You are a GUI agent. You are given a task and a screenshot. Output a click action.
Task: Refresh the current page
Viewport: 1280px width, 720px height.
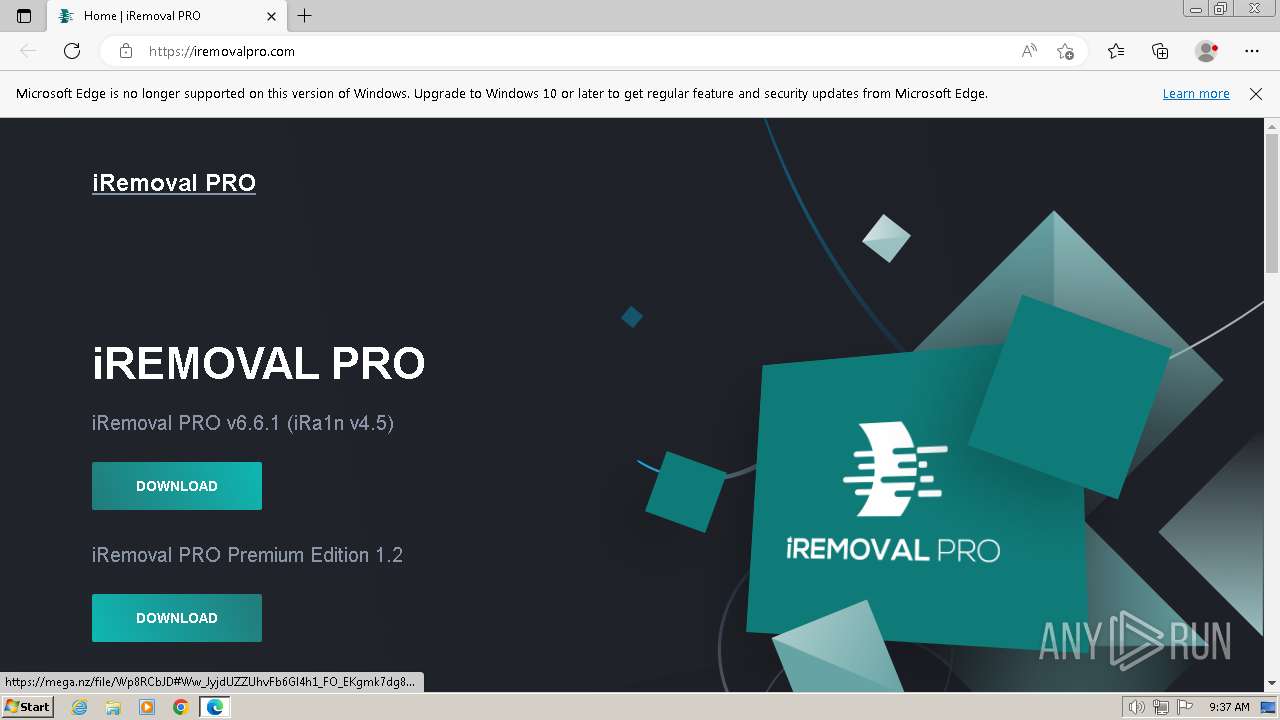[72, 51]
